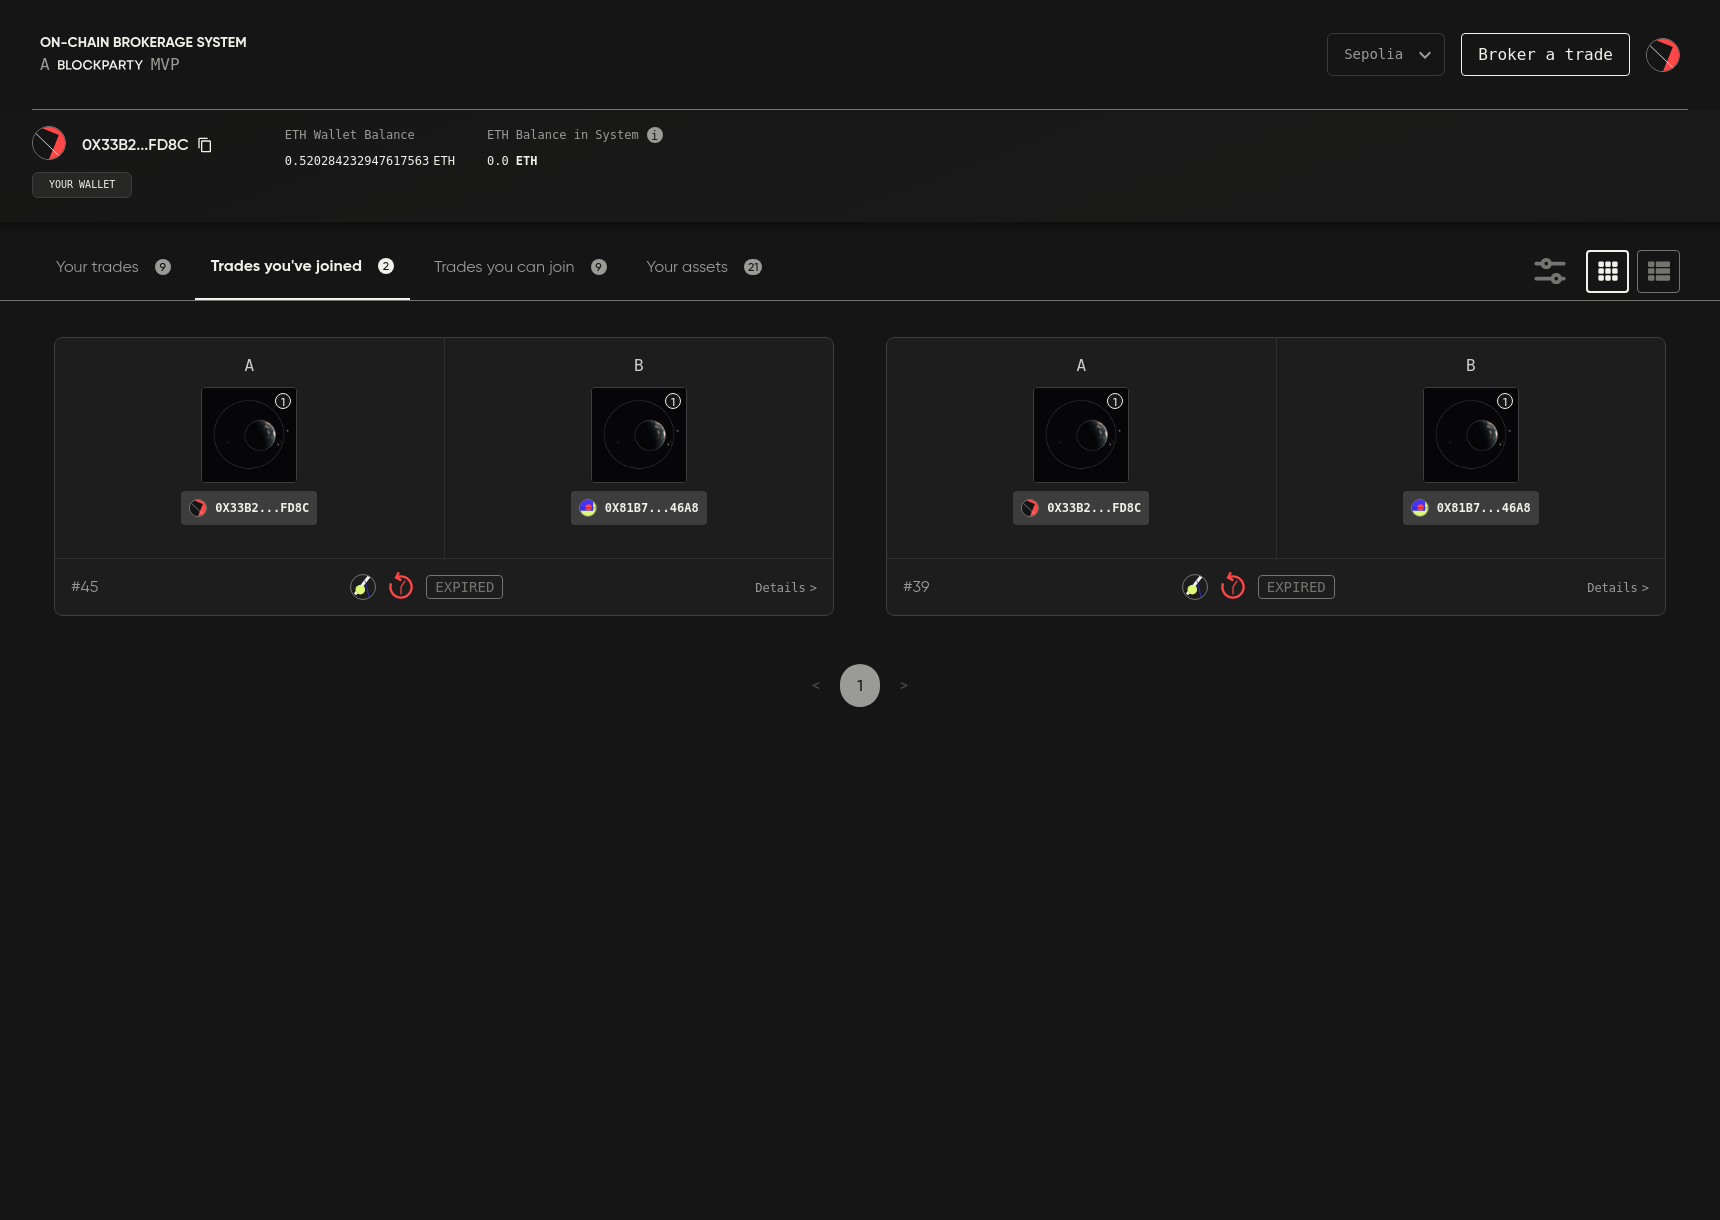Open Details for trade #45
Viewport: 1720px width, 1220px height.
coord(785,588)
